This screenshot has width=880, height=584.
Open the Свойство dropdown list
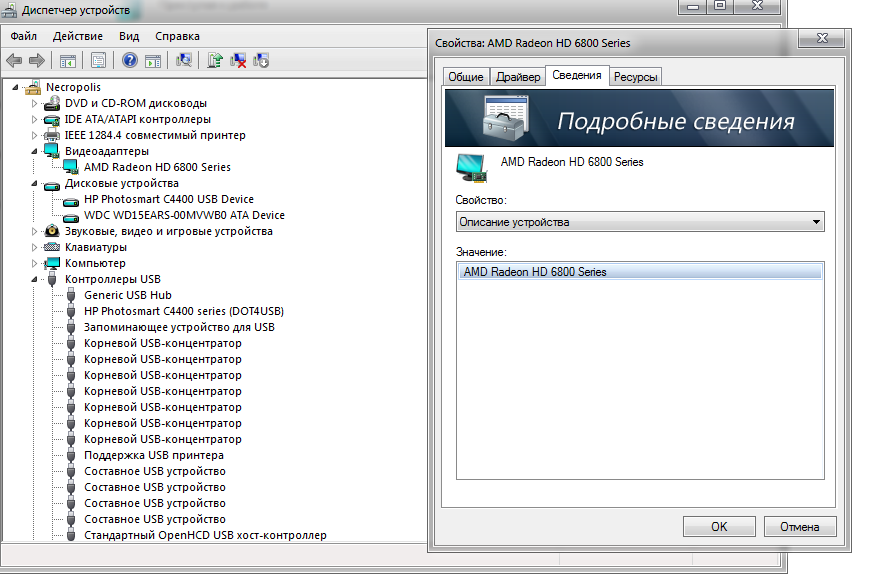(x=640, y=222)
